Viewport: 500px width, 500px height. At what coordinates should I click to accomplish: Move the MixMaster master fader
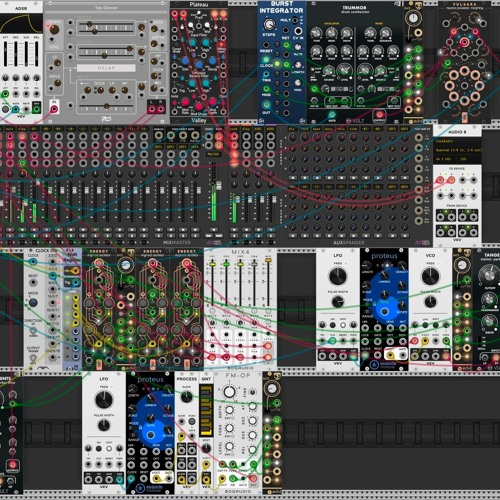[219, 186]
